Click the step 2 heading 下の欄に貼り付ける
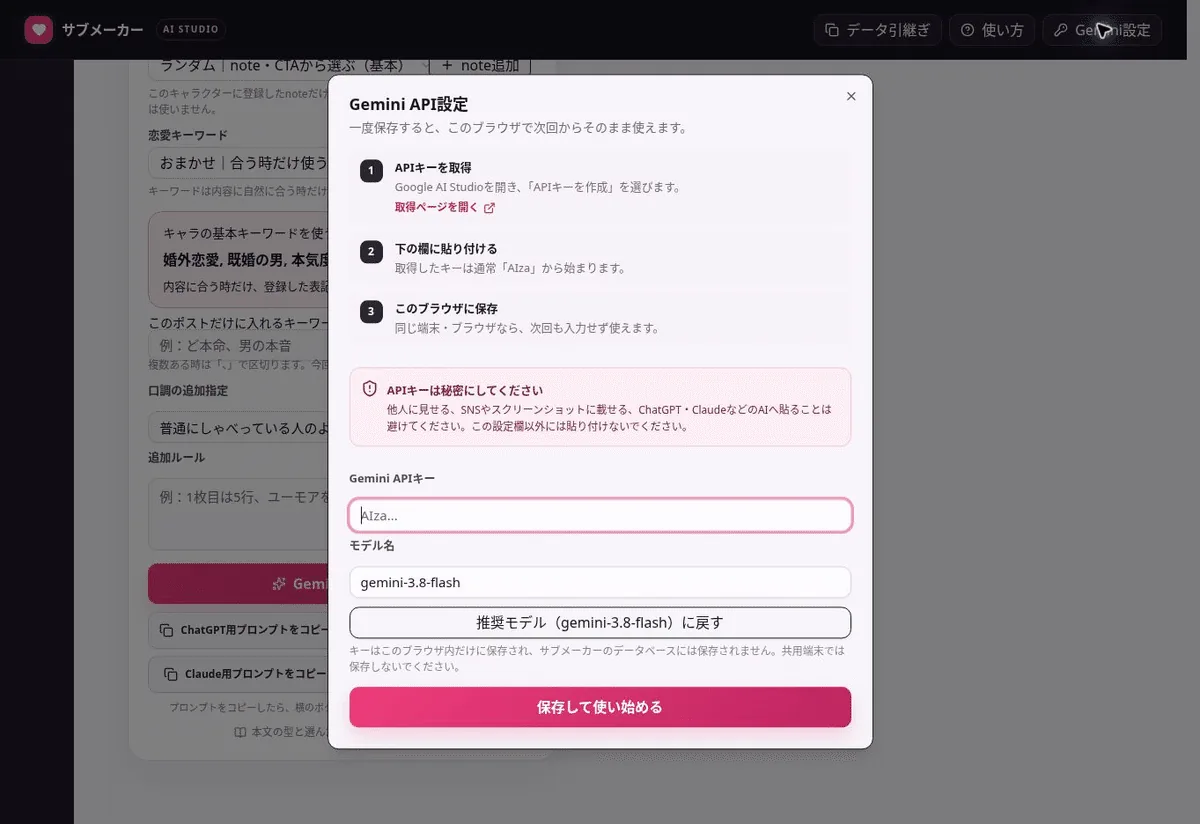The width and height of the screenshot is (1200, 824). [x=446, y=249]
